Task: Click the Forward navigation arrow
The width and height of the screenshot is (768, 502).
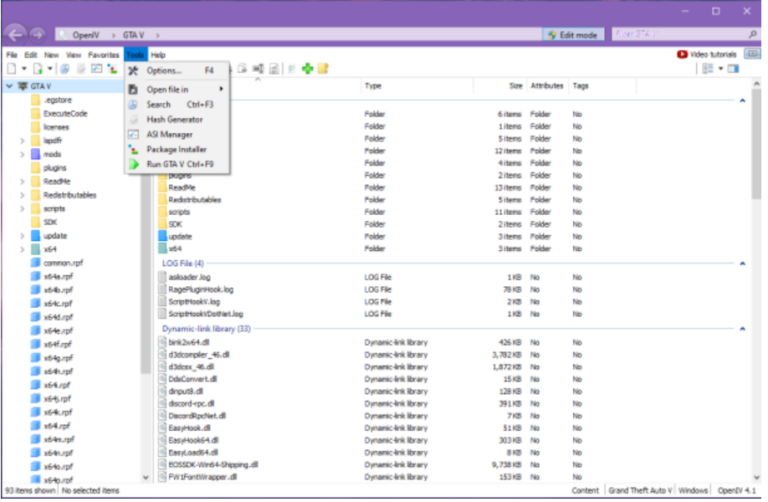Action: point(37,35)
